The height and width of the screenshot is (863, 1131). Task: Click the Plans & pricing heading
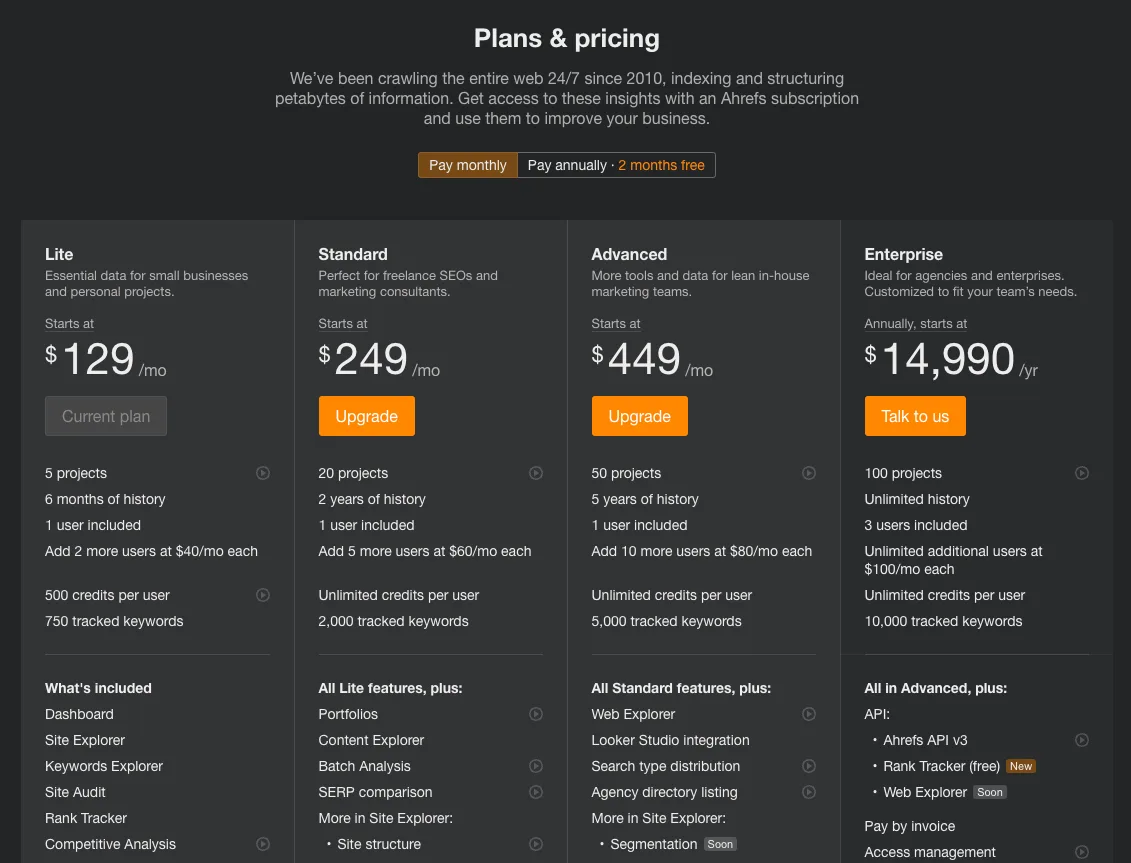(566, 38)
